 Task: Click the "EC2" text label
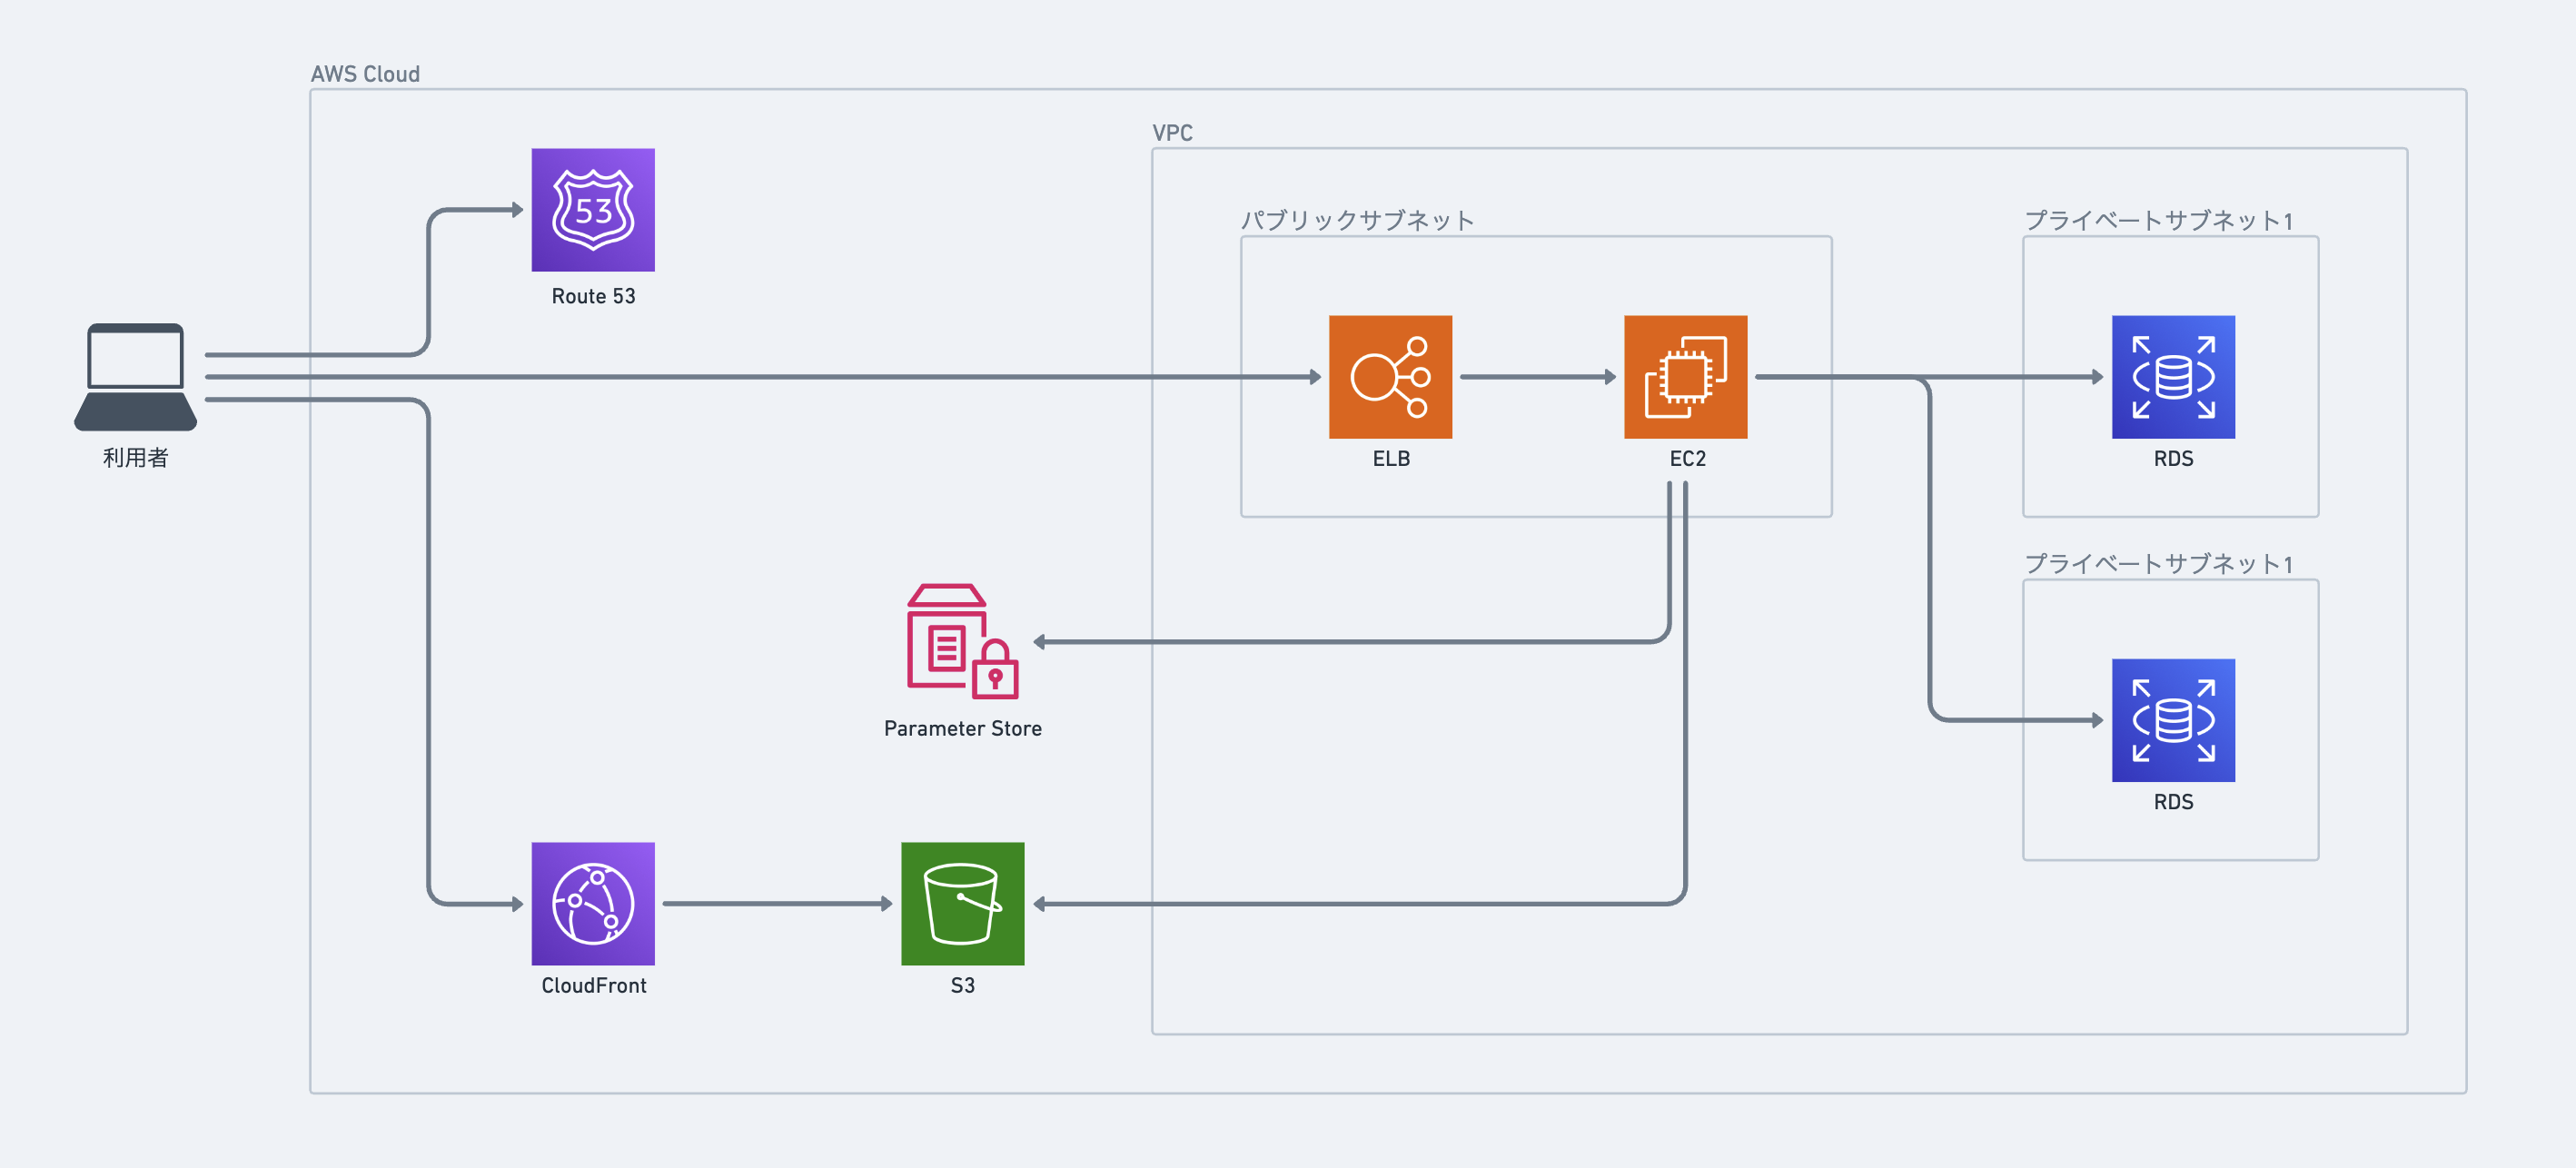(1687, 458)
